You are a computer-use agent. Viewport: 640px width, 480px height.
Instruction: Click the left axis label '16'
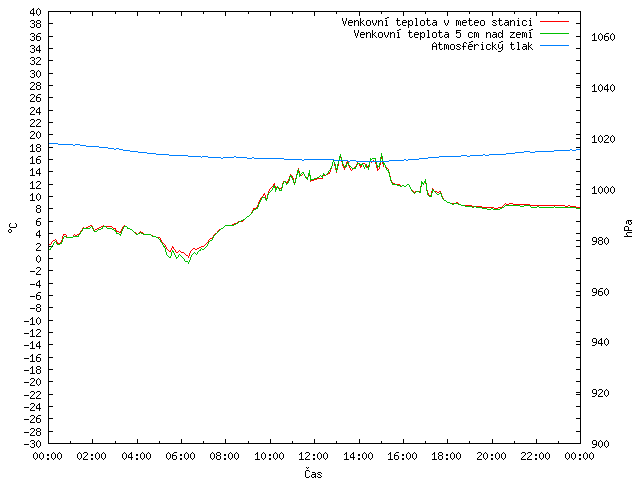click(x=36, y=160)
